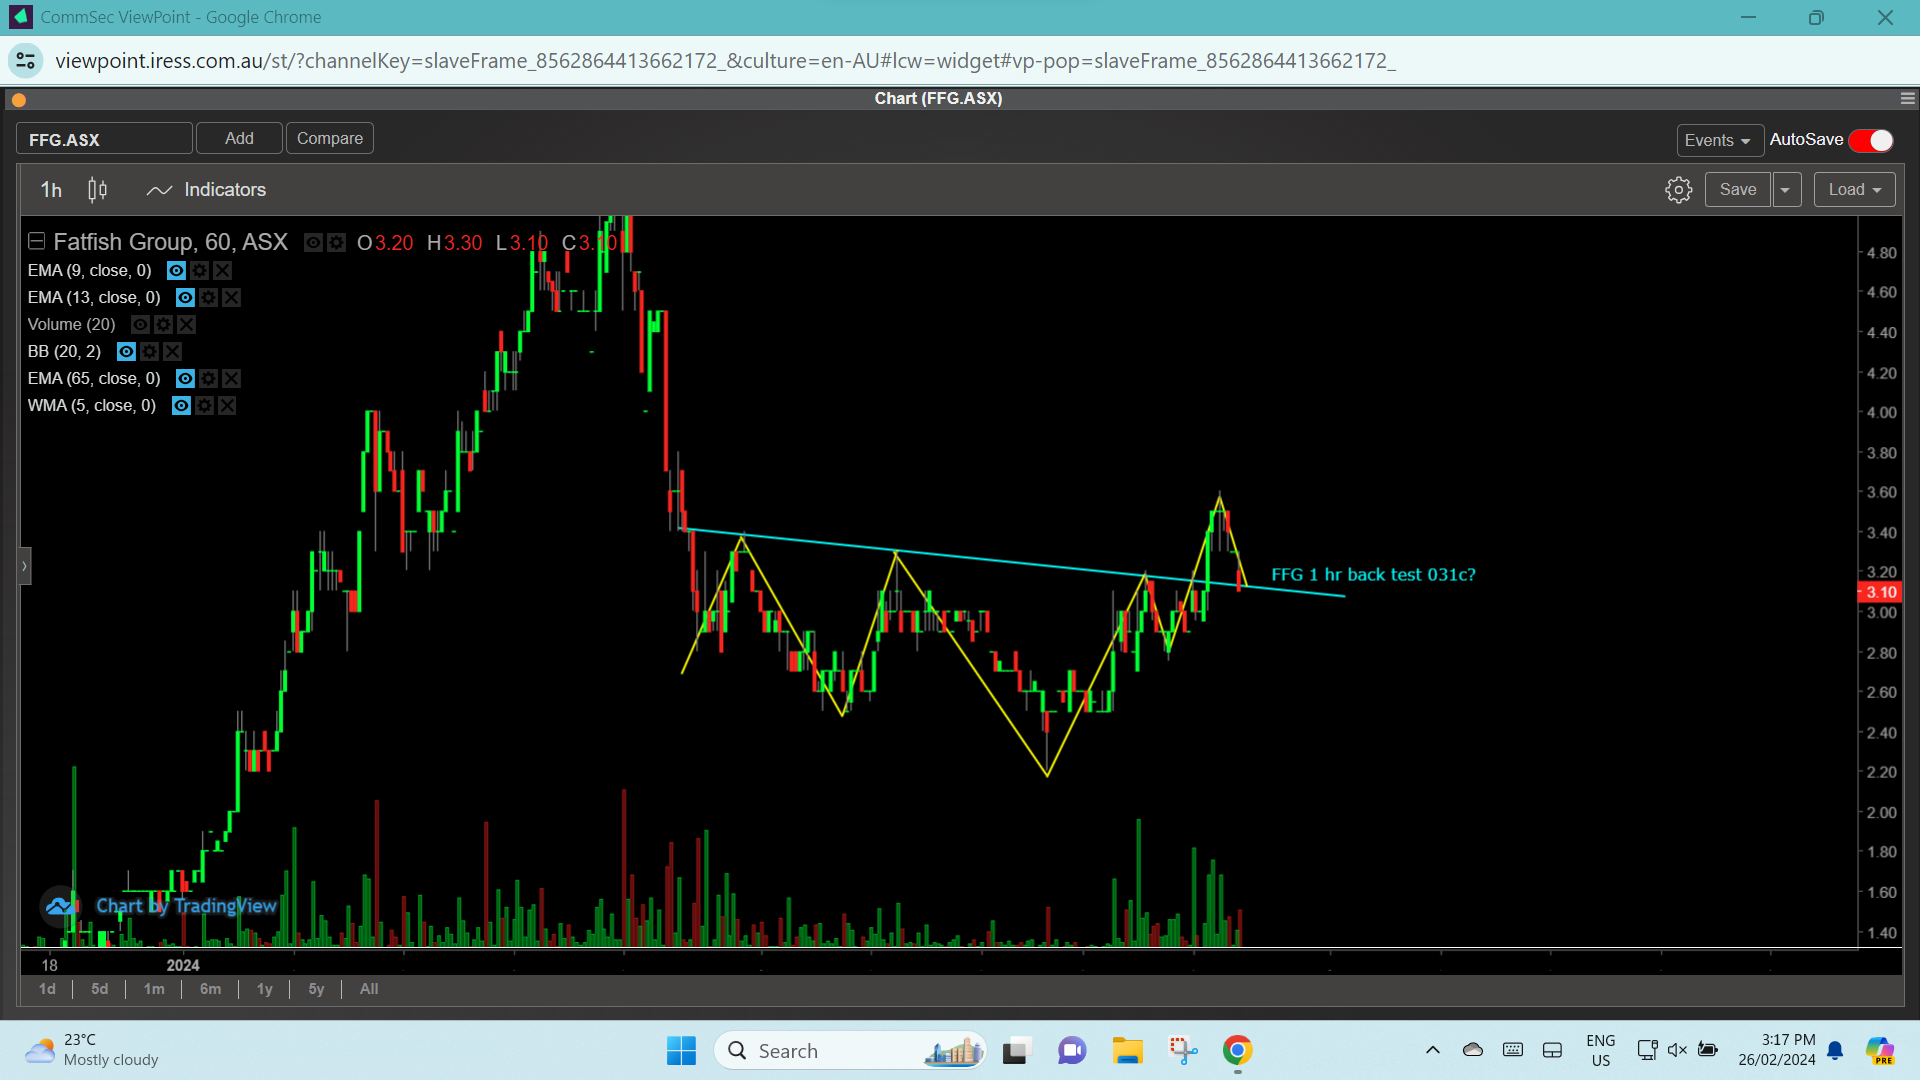Show Volume (20) indicator
This screenshot has height=1080, width=1920.
140,325
